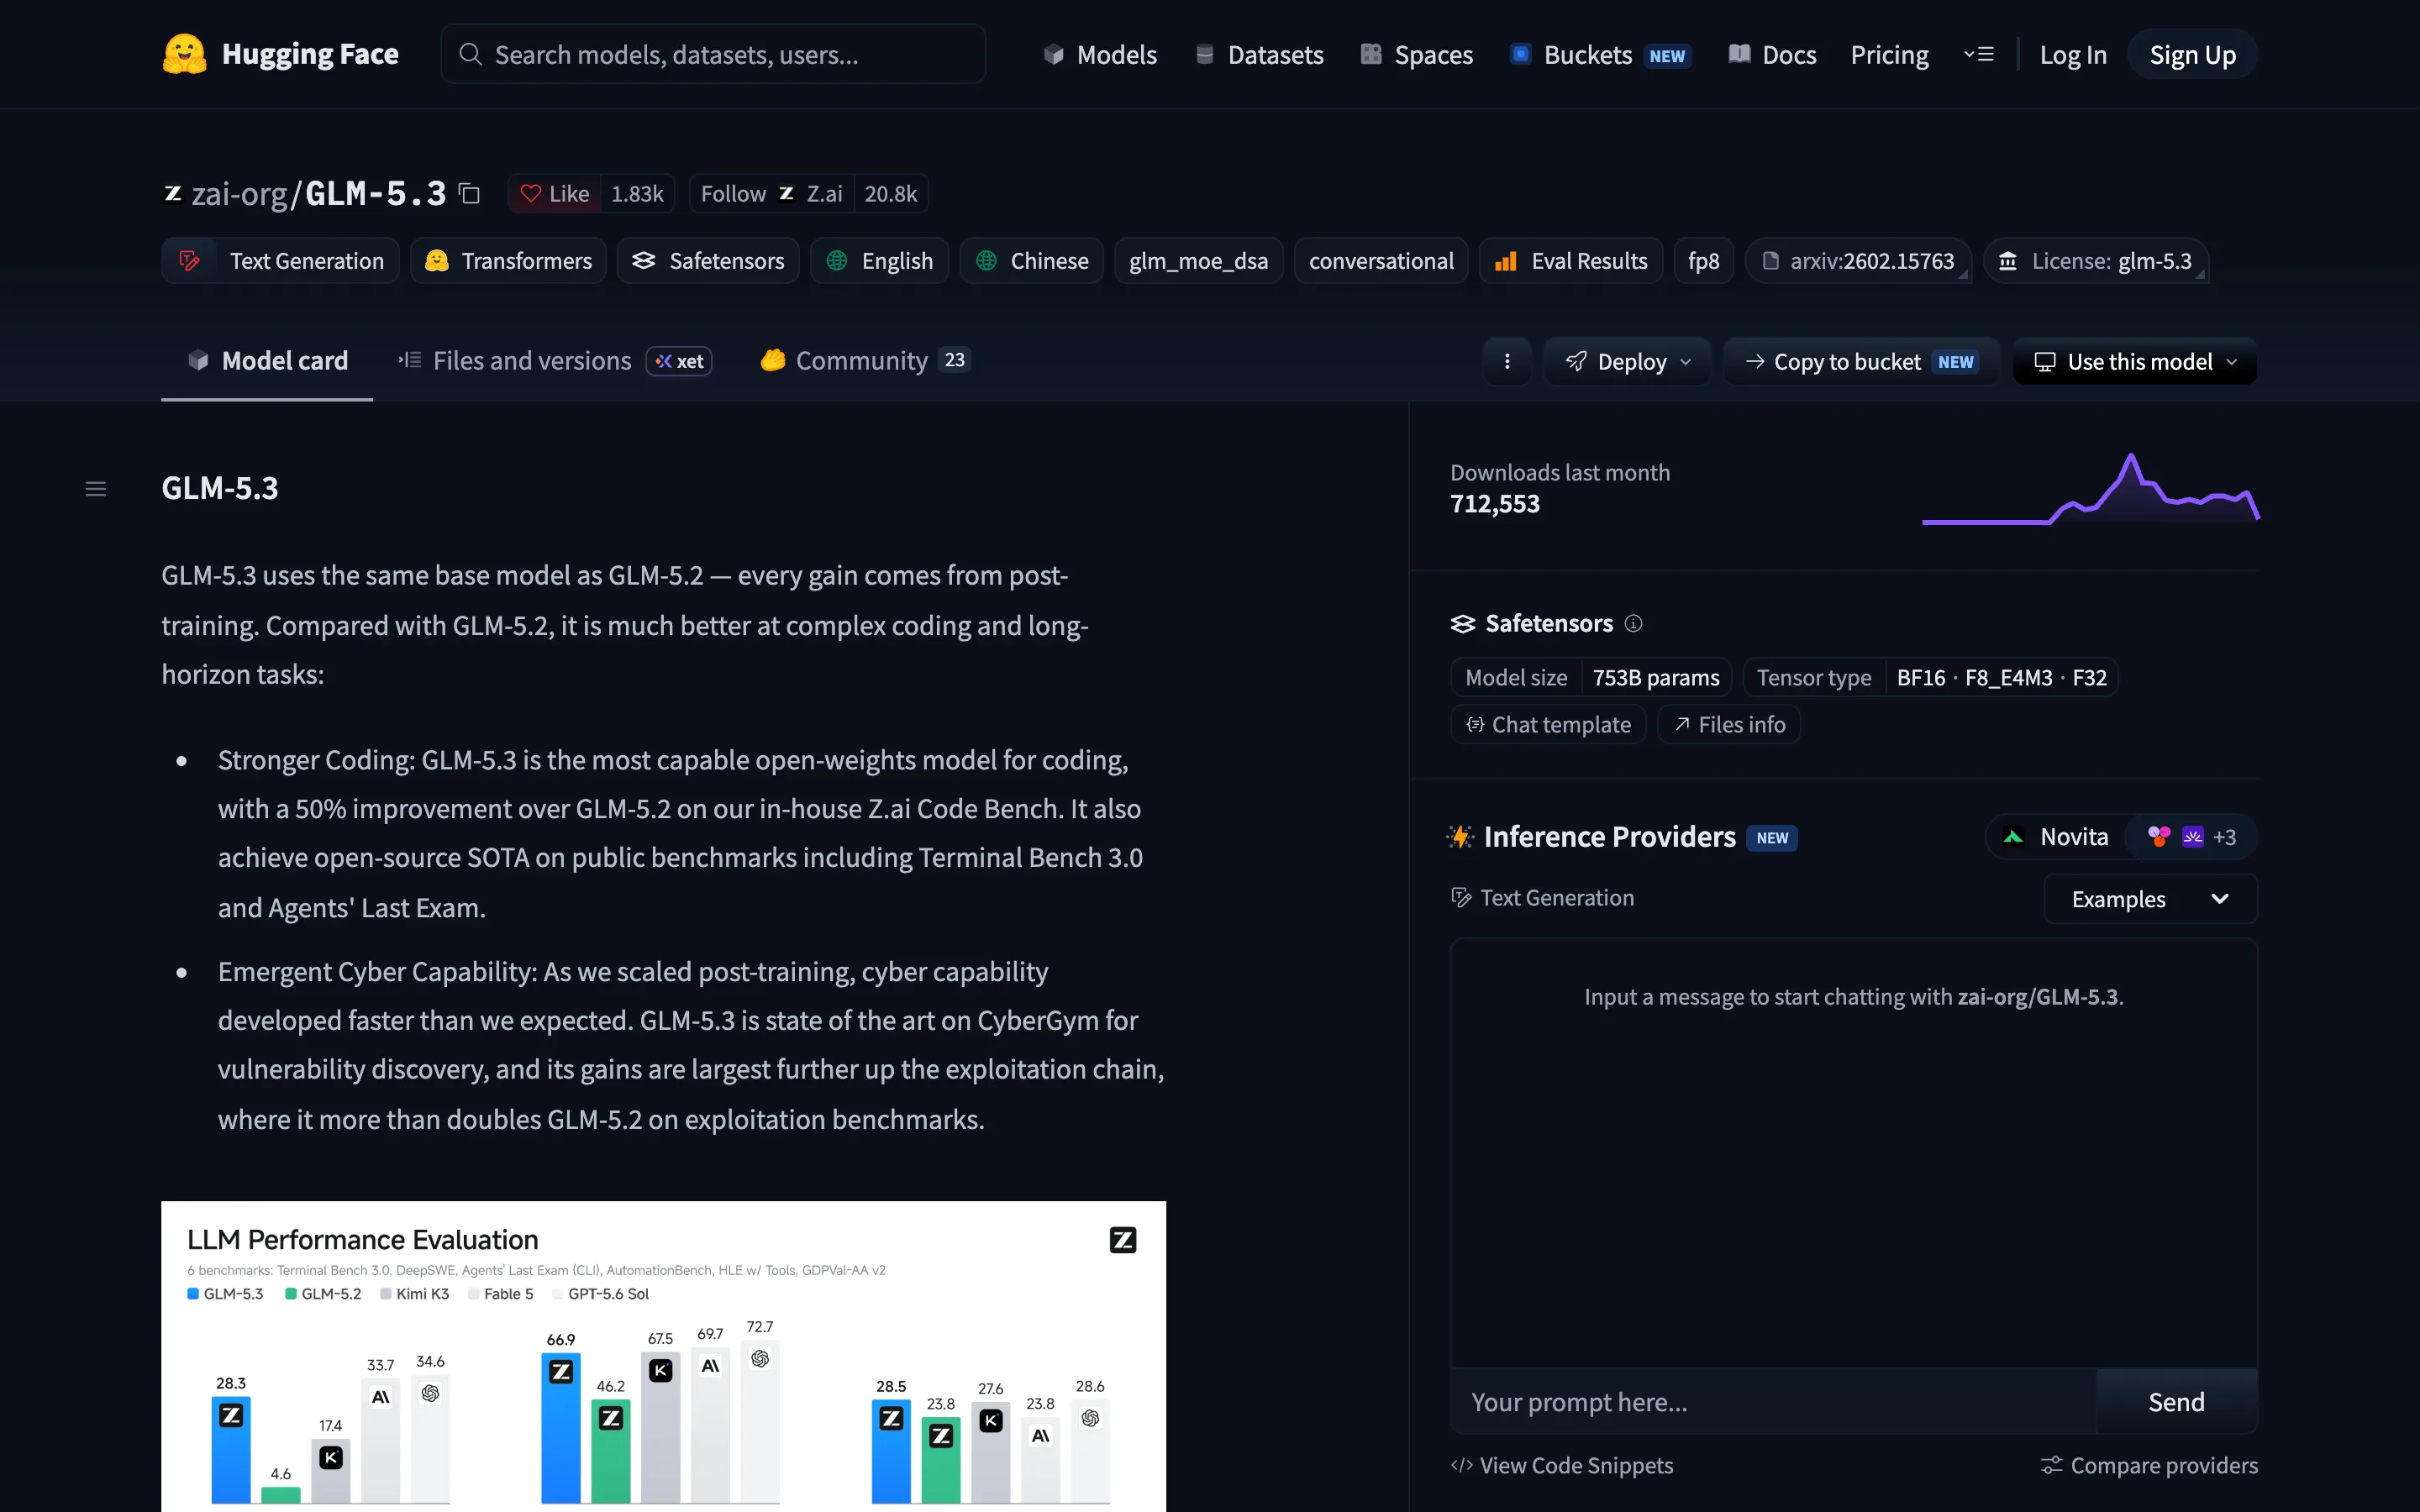Image resolution: width=2420 pixels, height=1512 pixels.
Task: Click the xet storage badge
Action: point(679,361)
